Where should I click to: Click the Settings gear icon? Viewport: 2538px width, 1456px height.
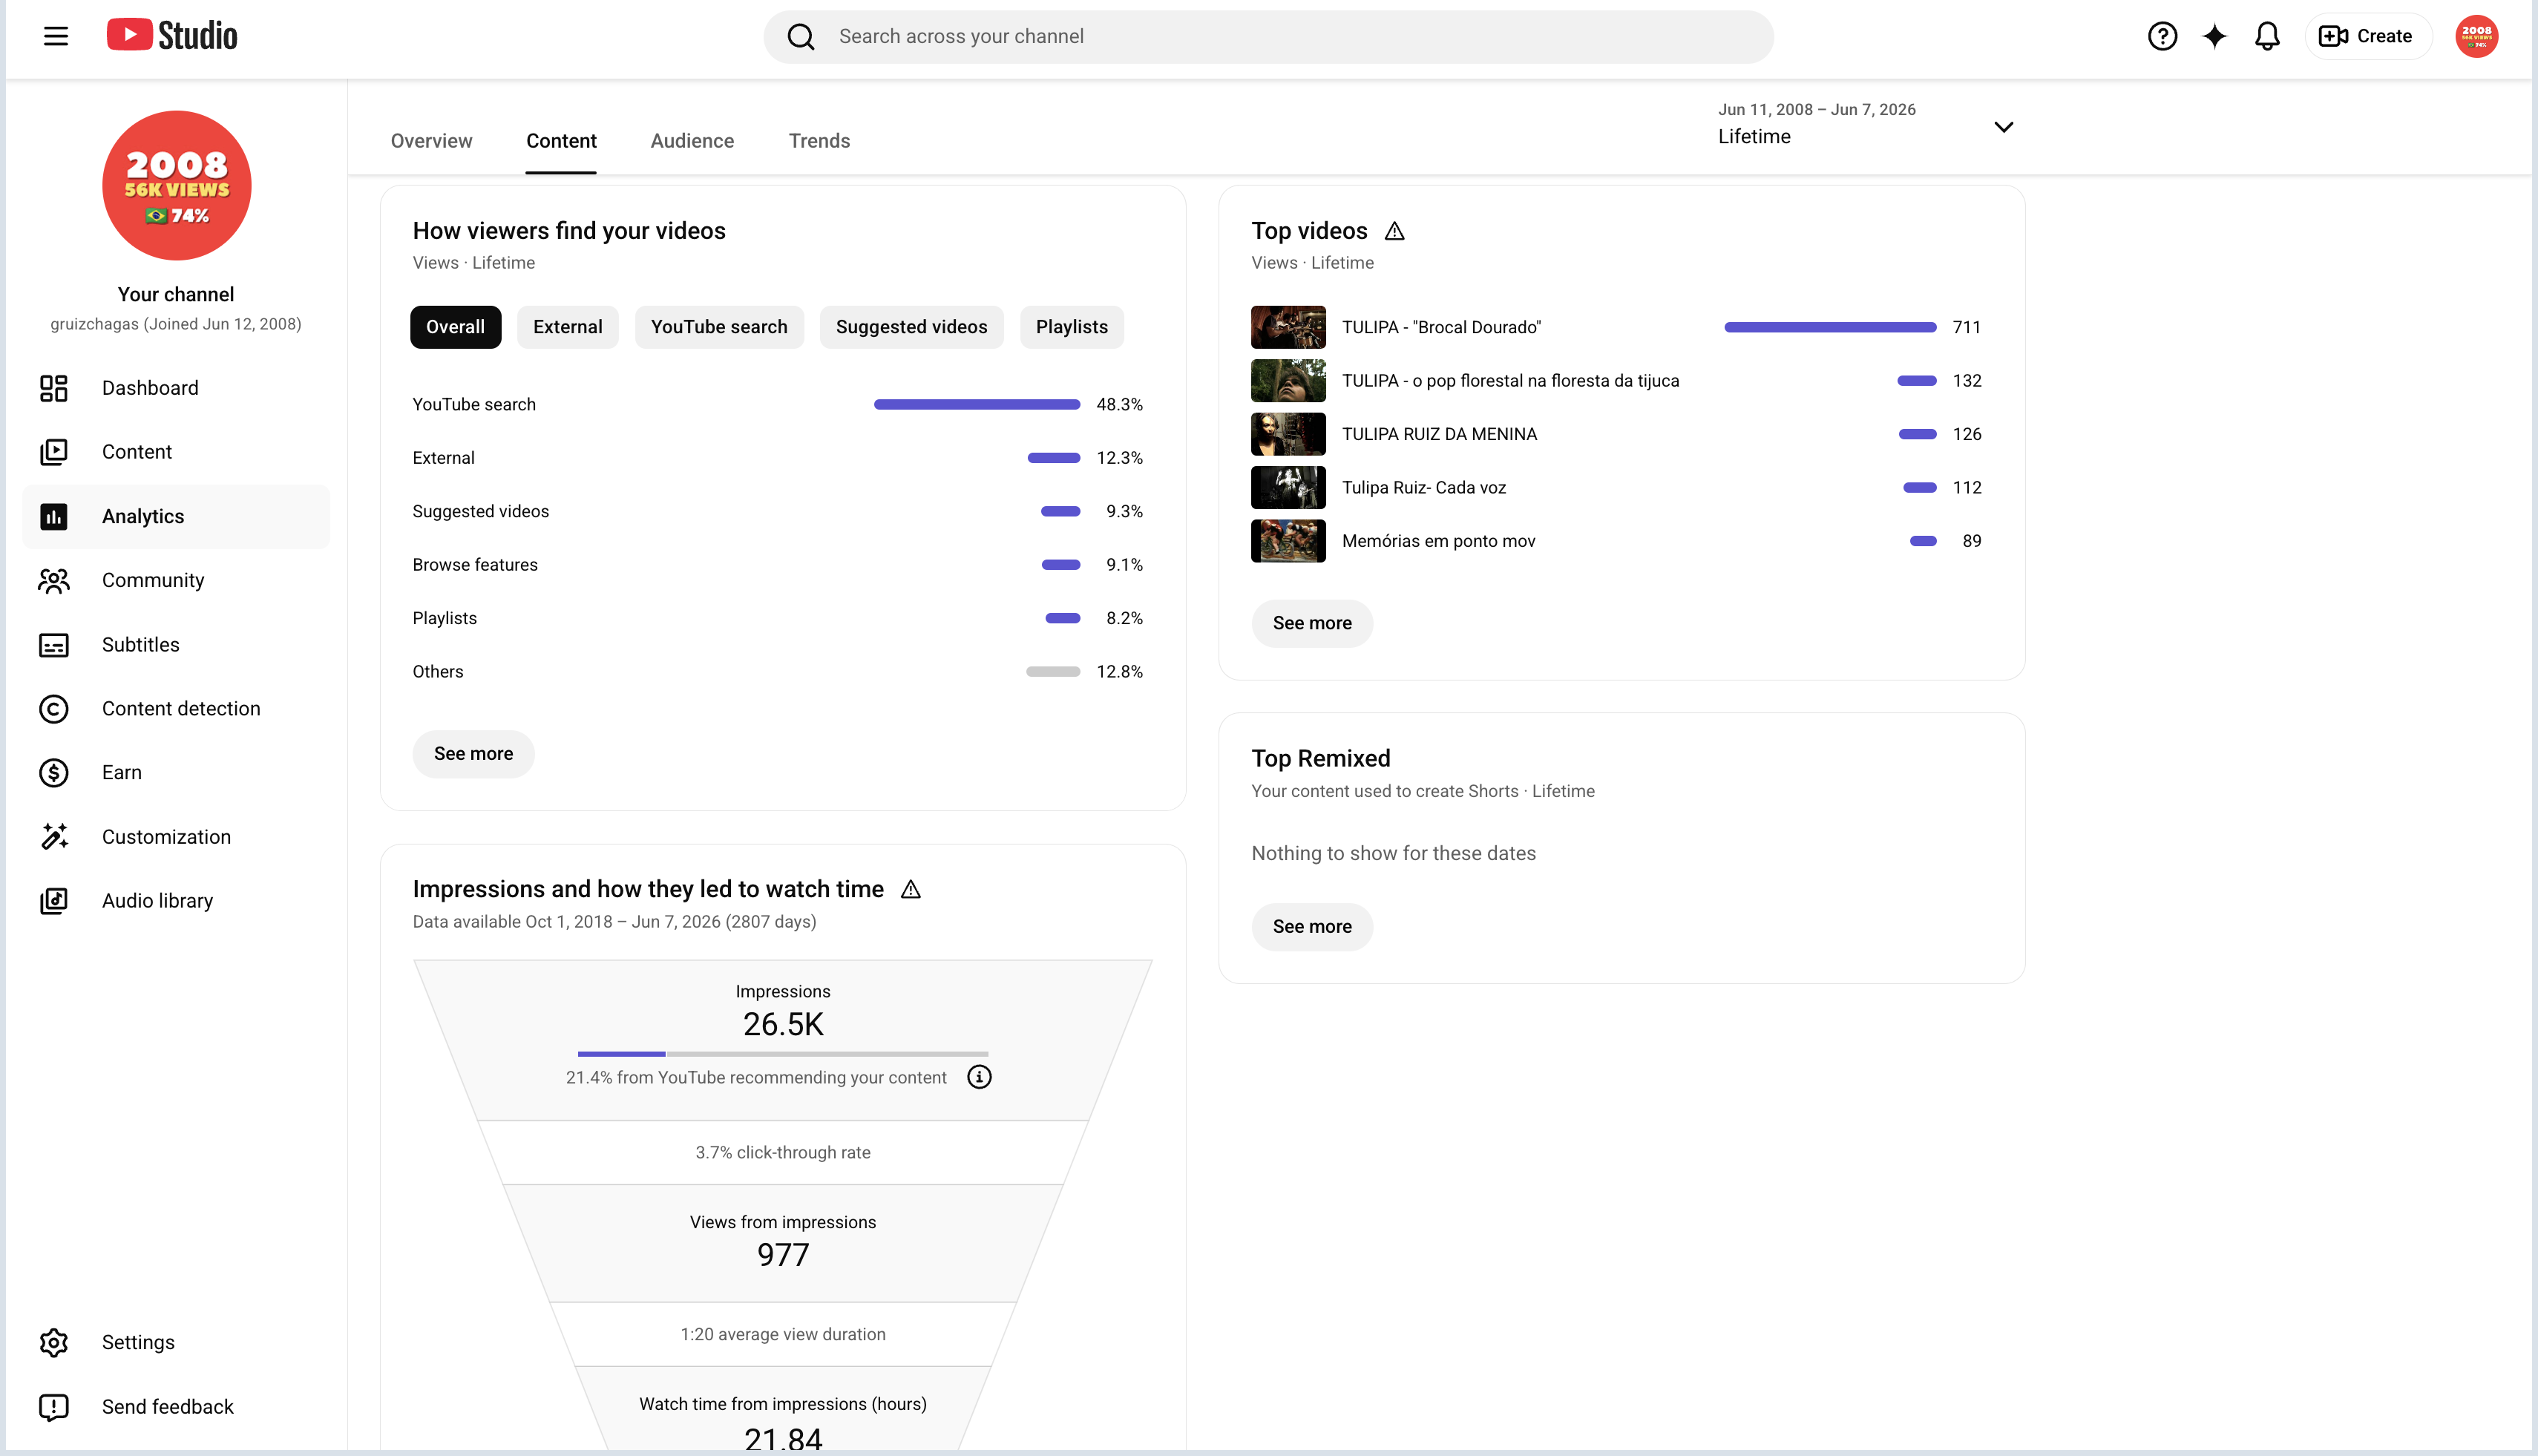pos(54,1343)
